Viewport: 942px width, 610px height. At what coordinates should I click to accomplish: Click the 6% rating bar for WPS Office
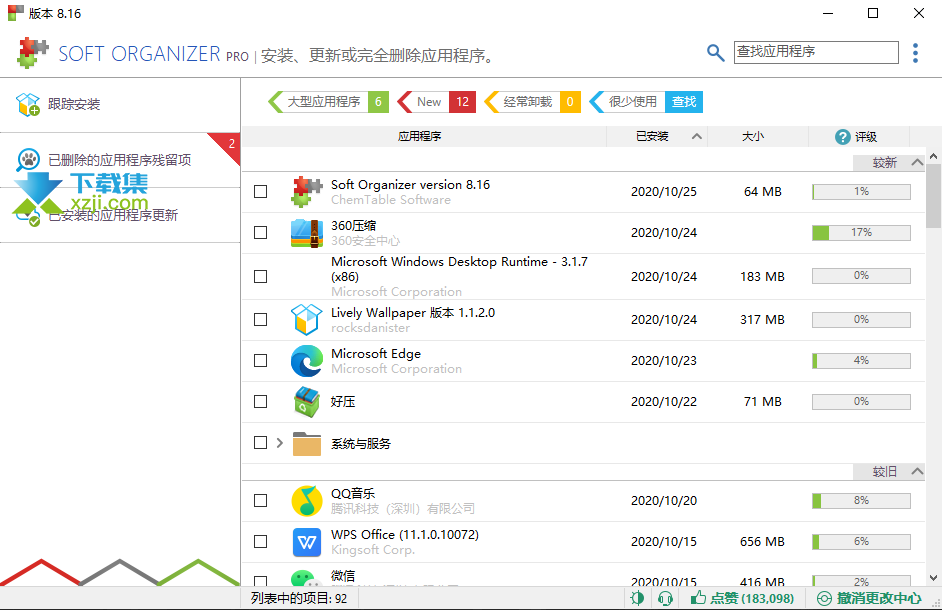tap(861, 542)
